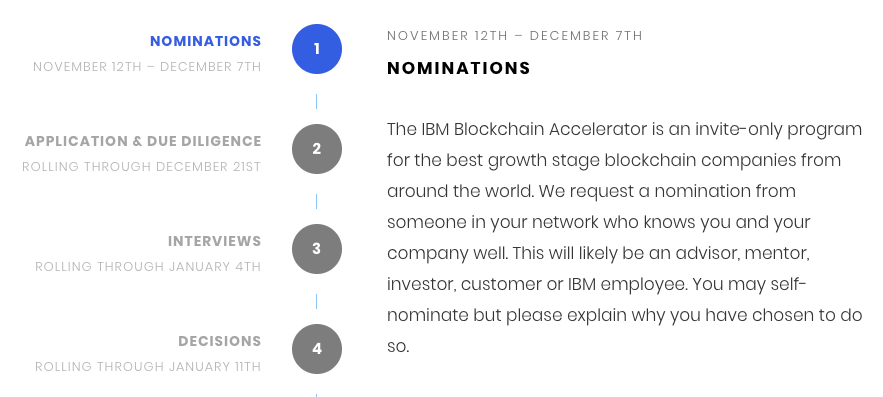
Task: Open the Interviews tab label
Action: [x=215, y=241]
